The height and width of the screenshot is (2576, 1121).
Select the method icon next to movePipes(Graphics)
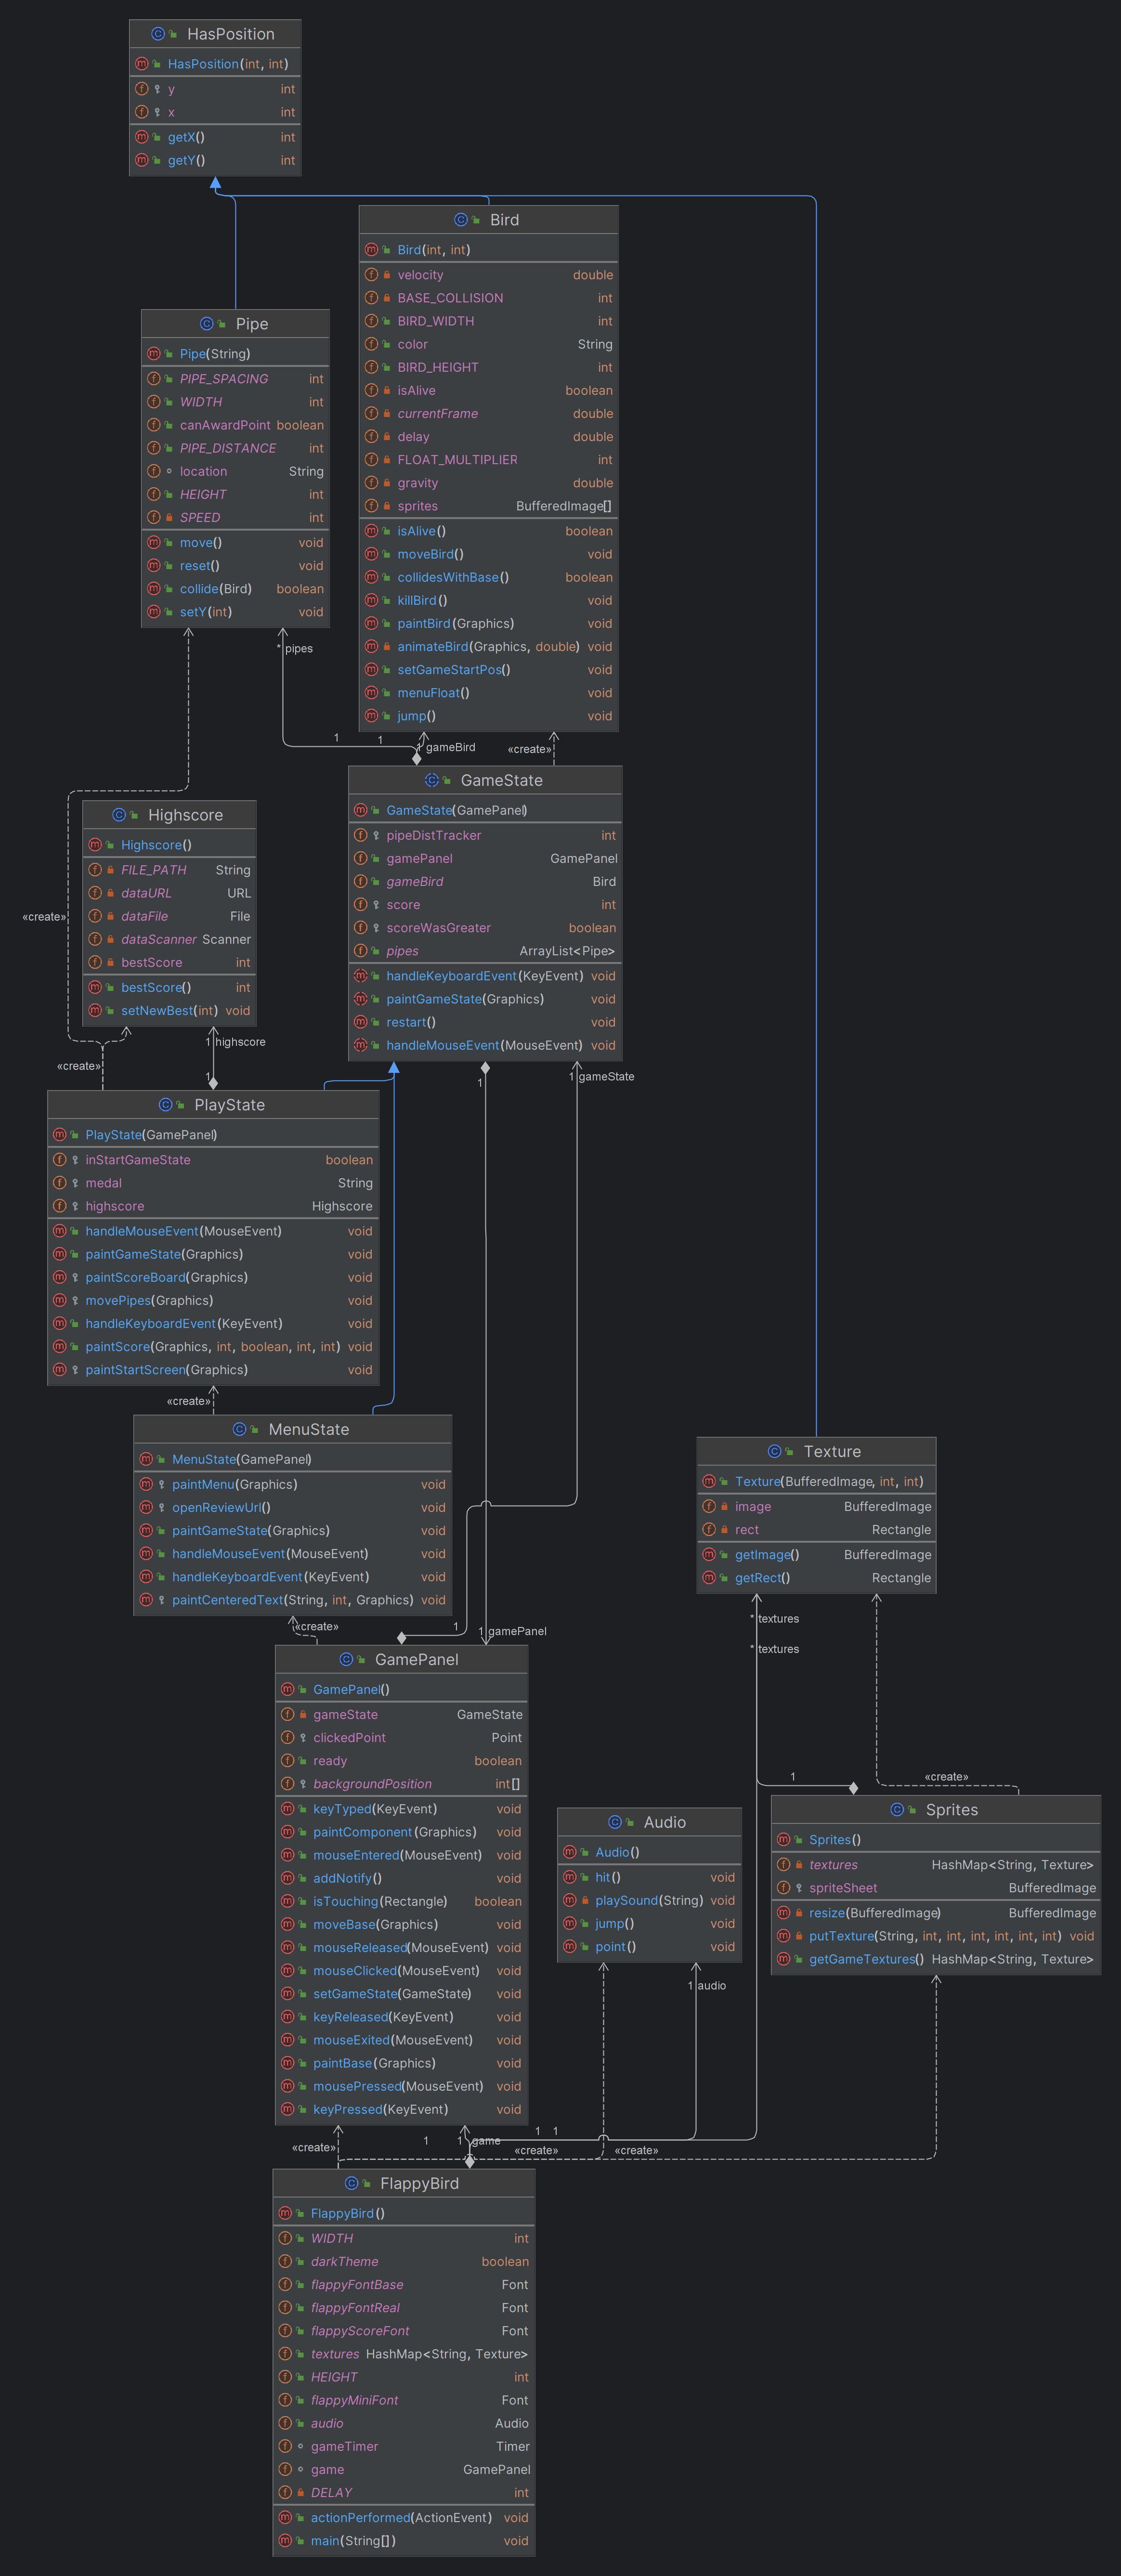click(x=60, y=1301)
